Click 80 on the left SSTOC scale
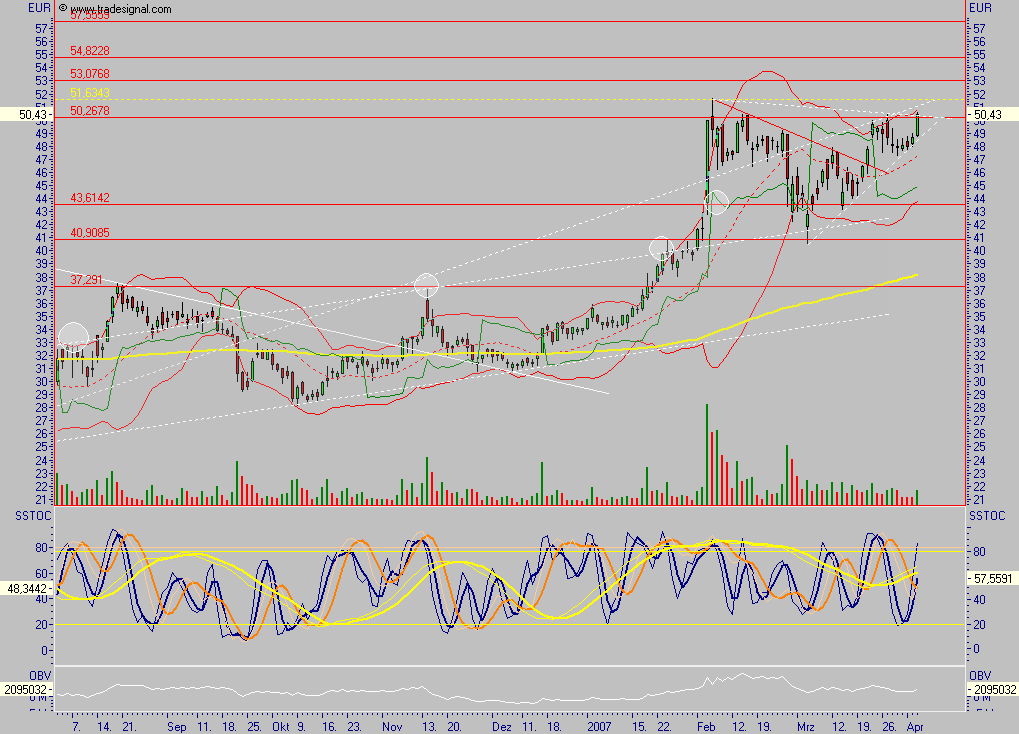Screen dimensions: 1019x734 point(42,547)
